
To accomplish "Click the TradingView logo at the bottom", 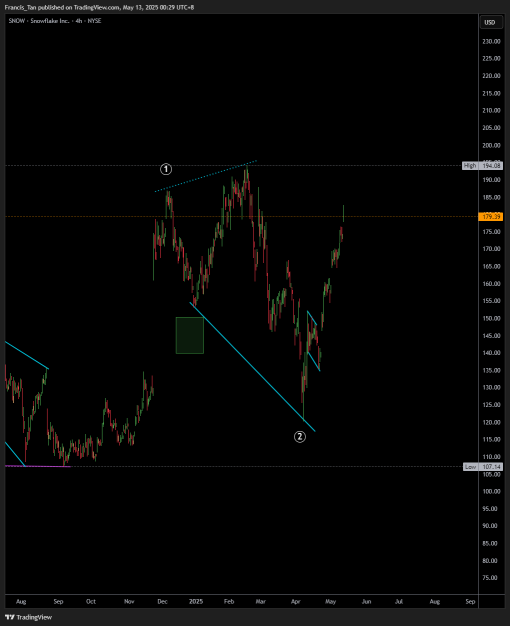I will 28,617.
